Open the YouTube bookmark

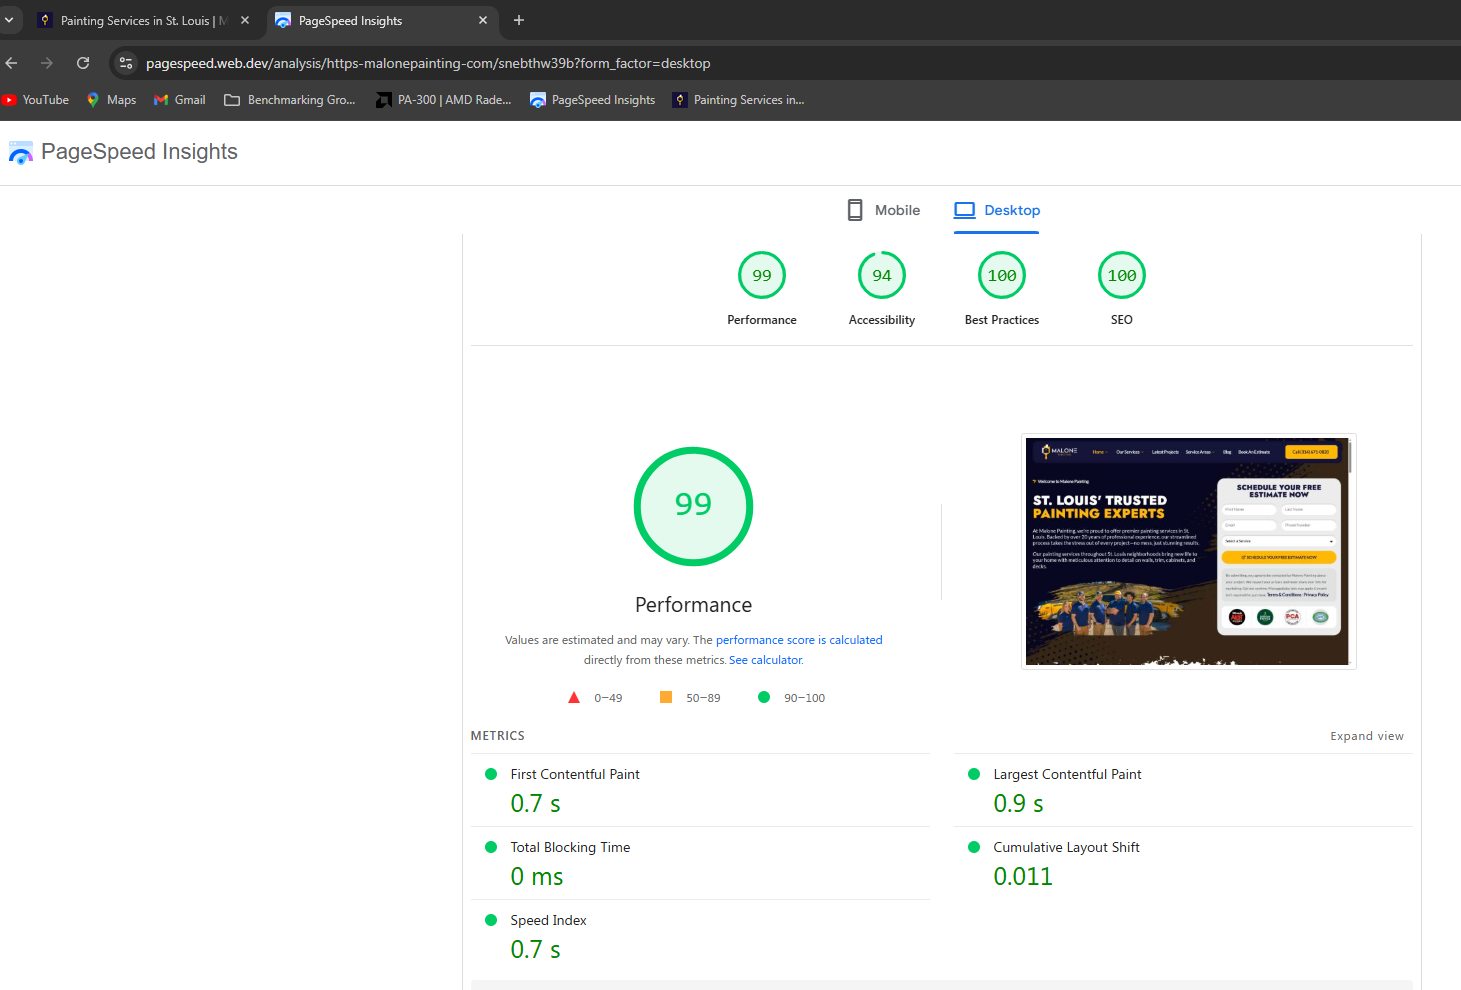tap(36, 100)
